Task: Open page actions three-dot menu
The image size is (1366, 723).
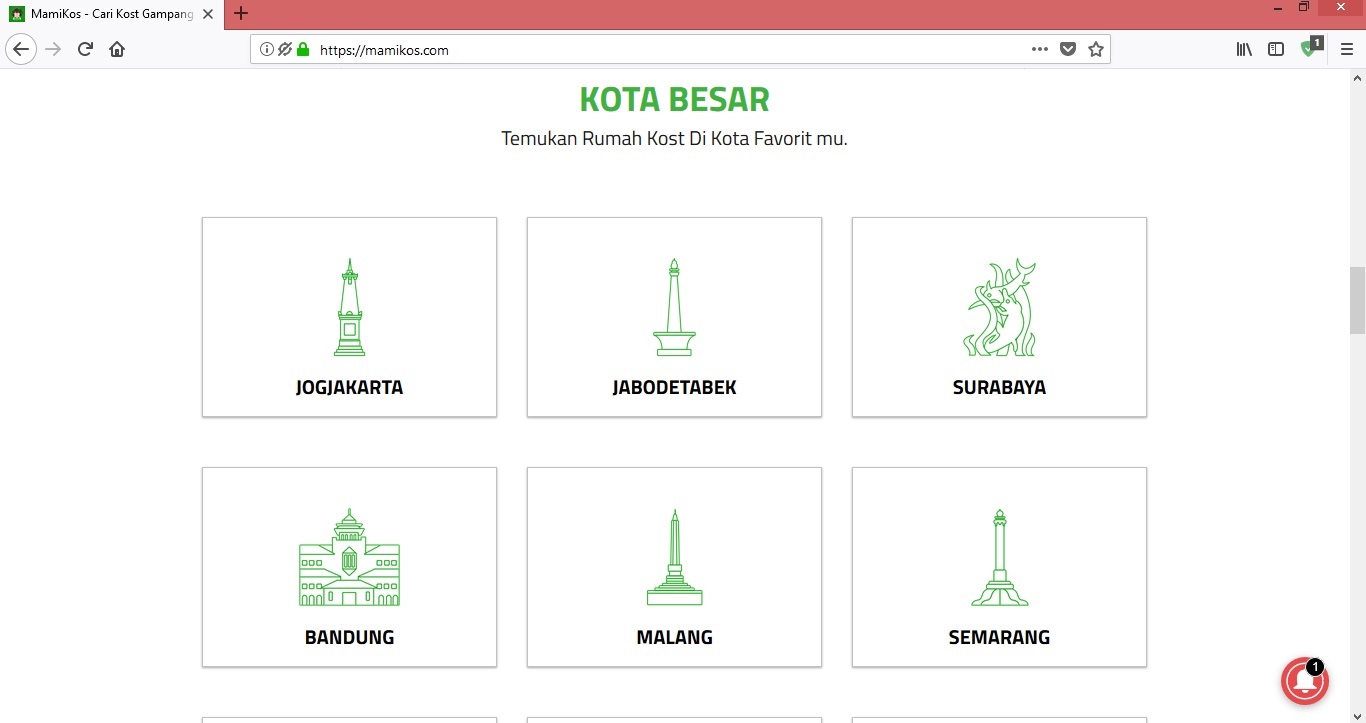Action: click(x=1040, y=49)
